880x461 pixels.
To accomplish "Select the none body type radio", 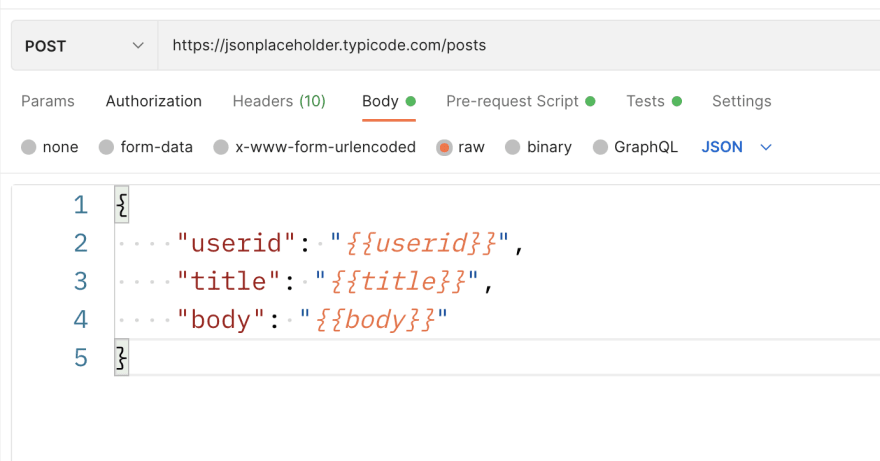I will pyautogui.click(x=29, y=147).
